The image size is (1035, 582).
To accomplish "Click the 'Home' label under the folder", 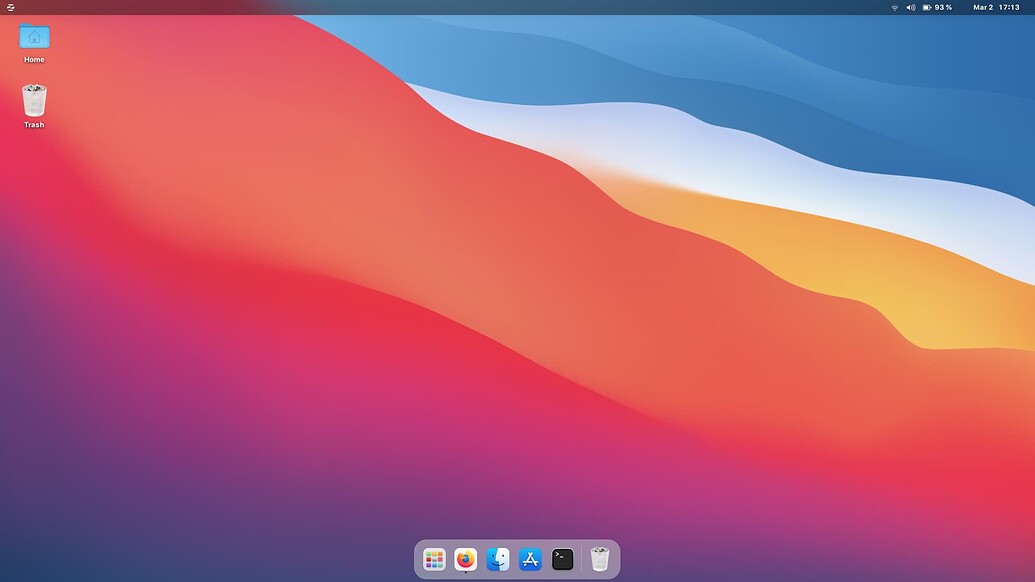I will [x=34, y=59].
